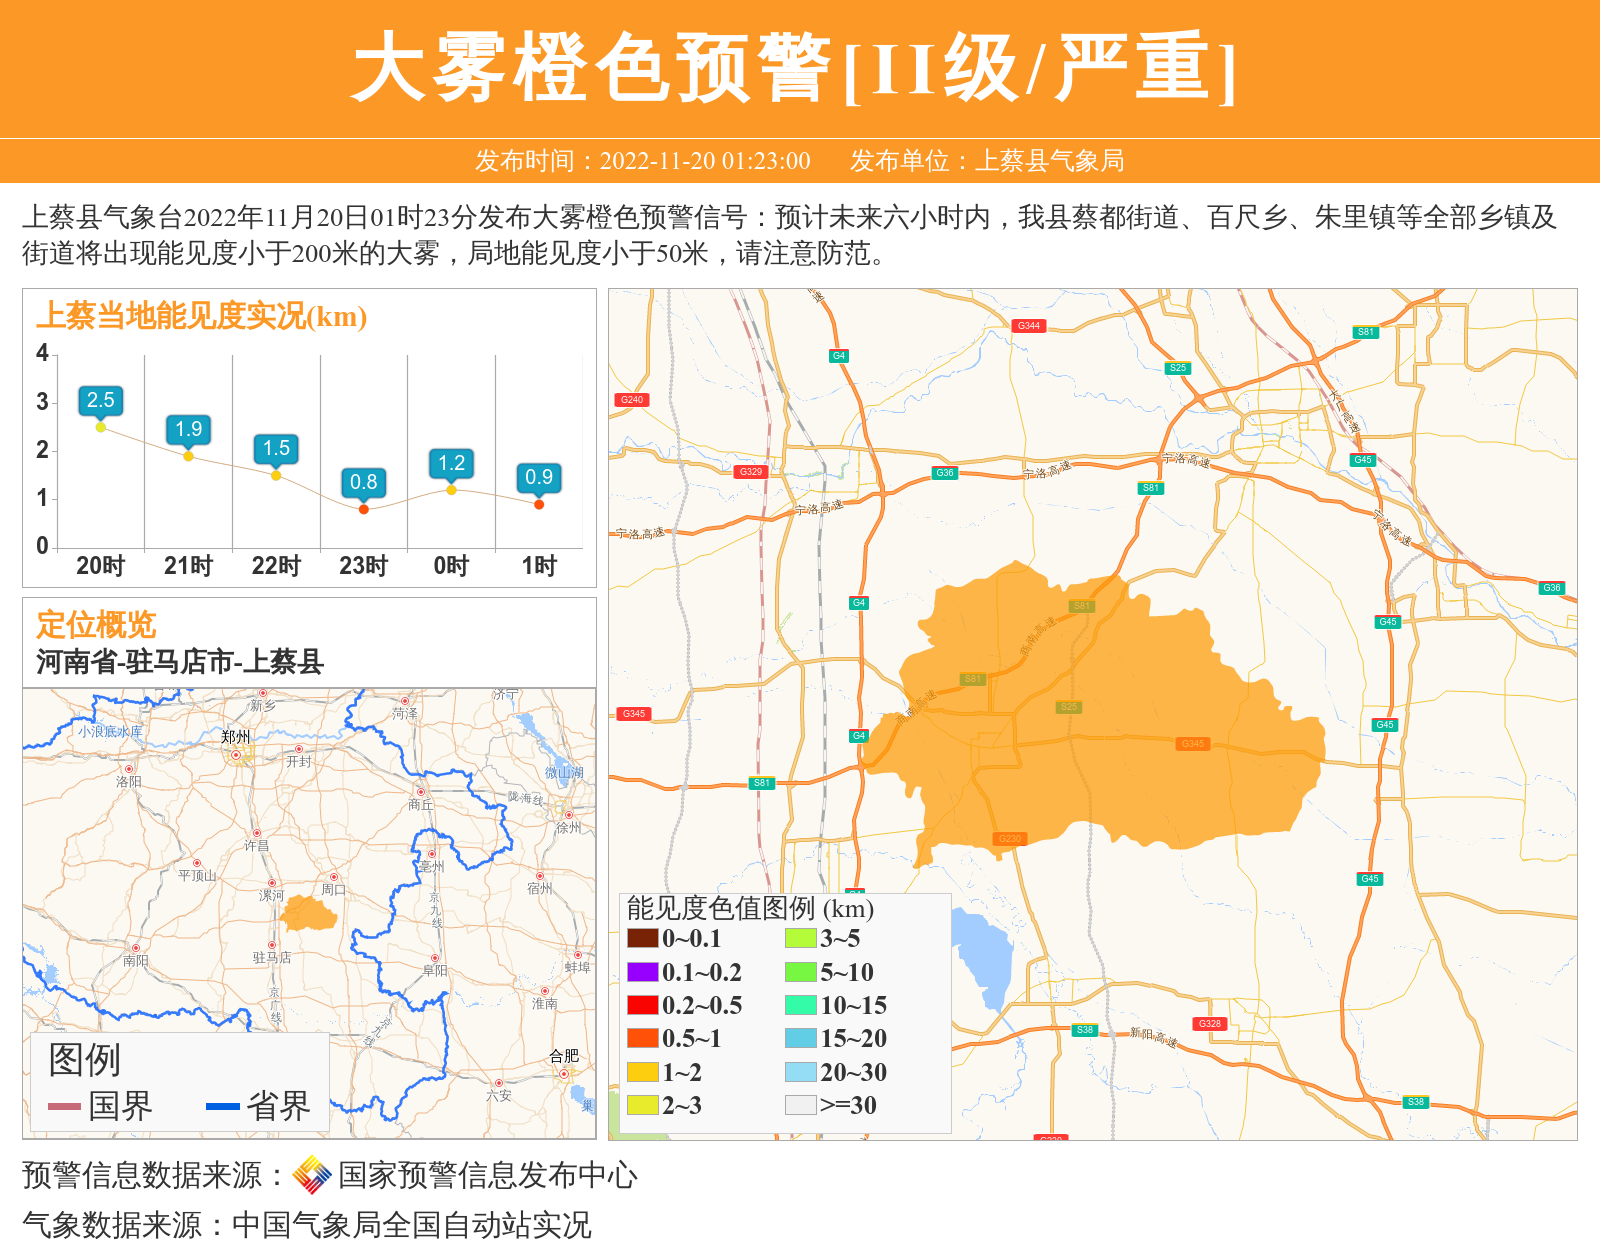Click the highlighted 上蔡县 region on overview map
The image size is (1600, 1256).
[x=307, y=914]
